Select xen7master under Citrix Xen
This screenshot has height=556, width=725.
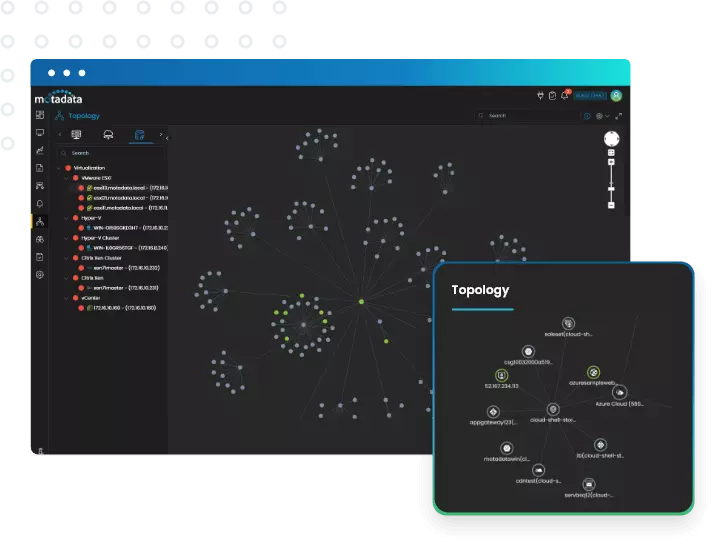(x=118, y=288)
